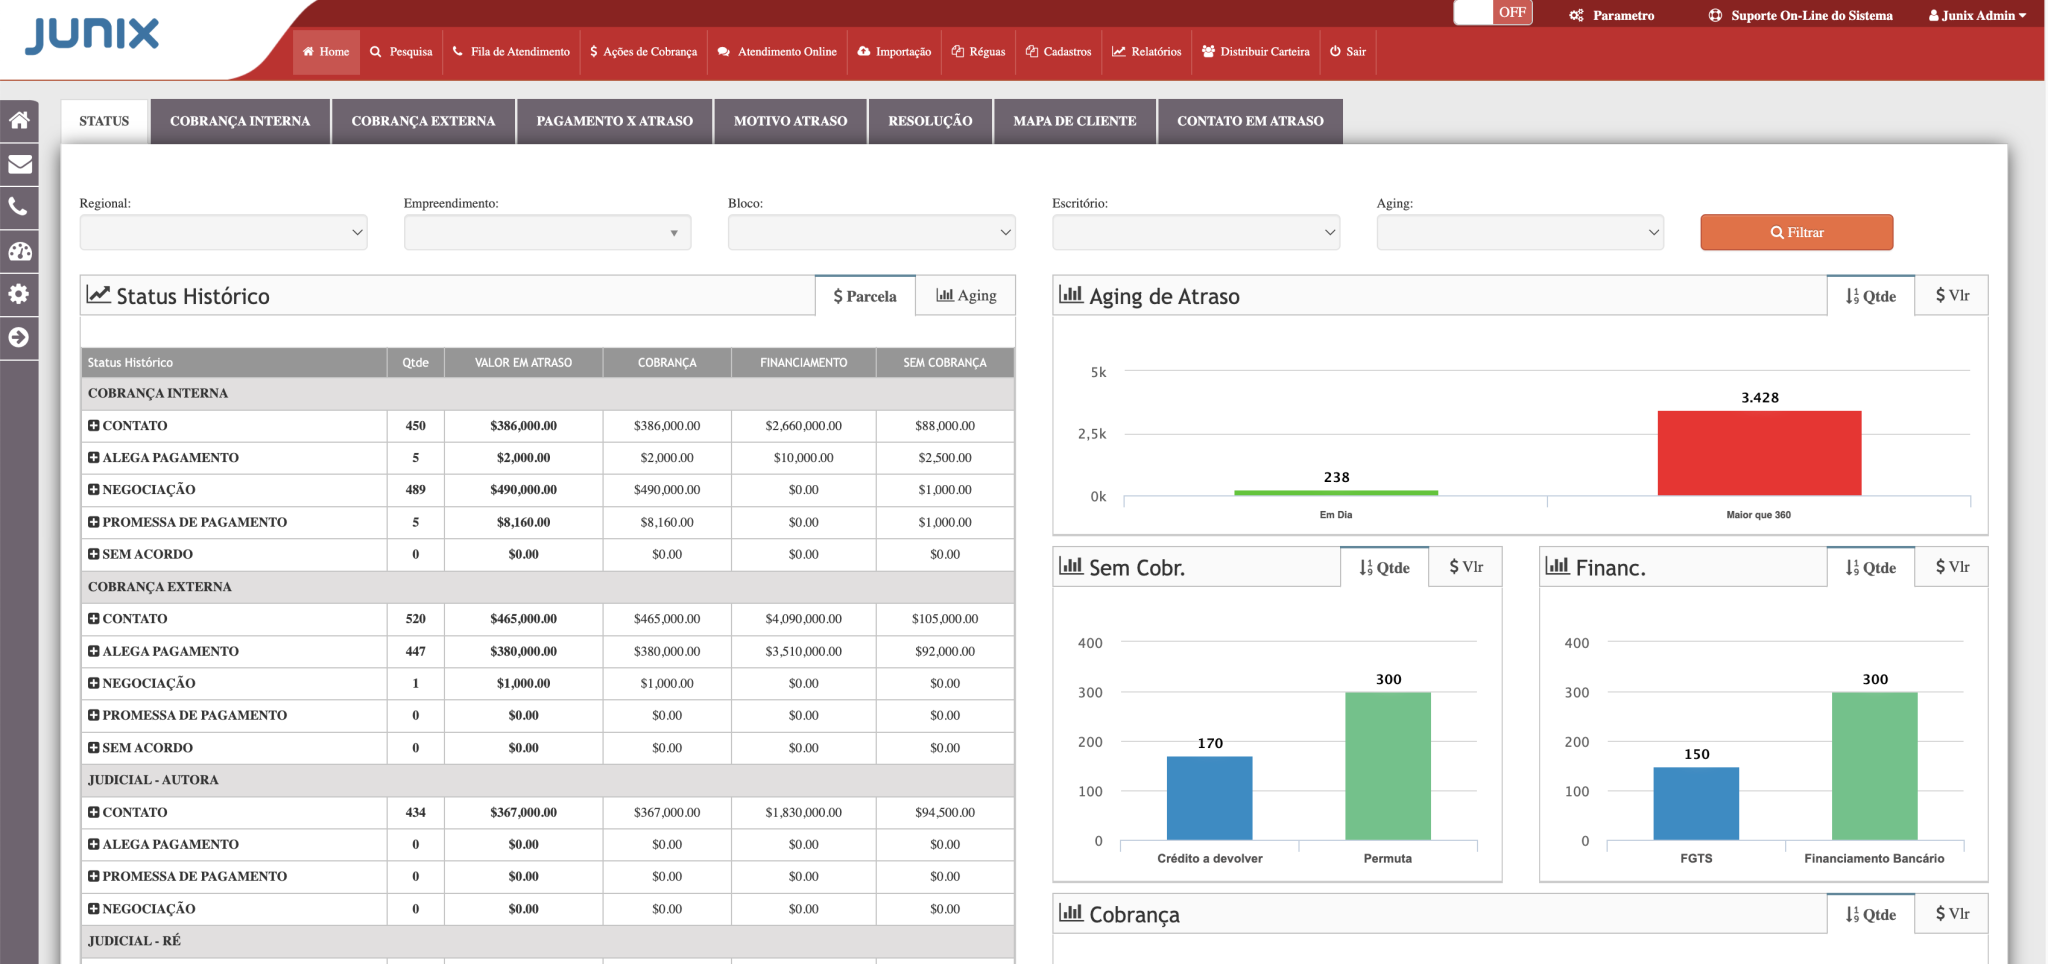
Task: Open the Empreendimento dropdown
Action: point(547,233)
